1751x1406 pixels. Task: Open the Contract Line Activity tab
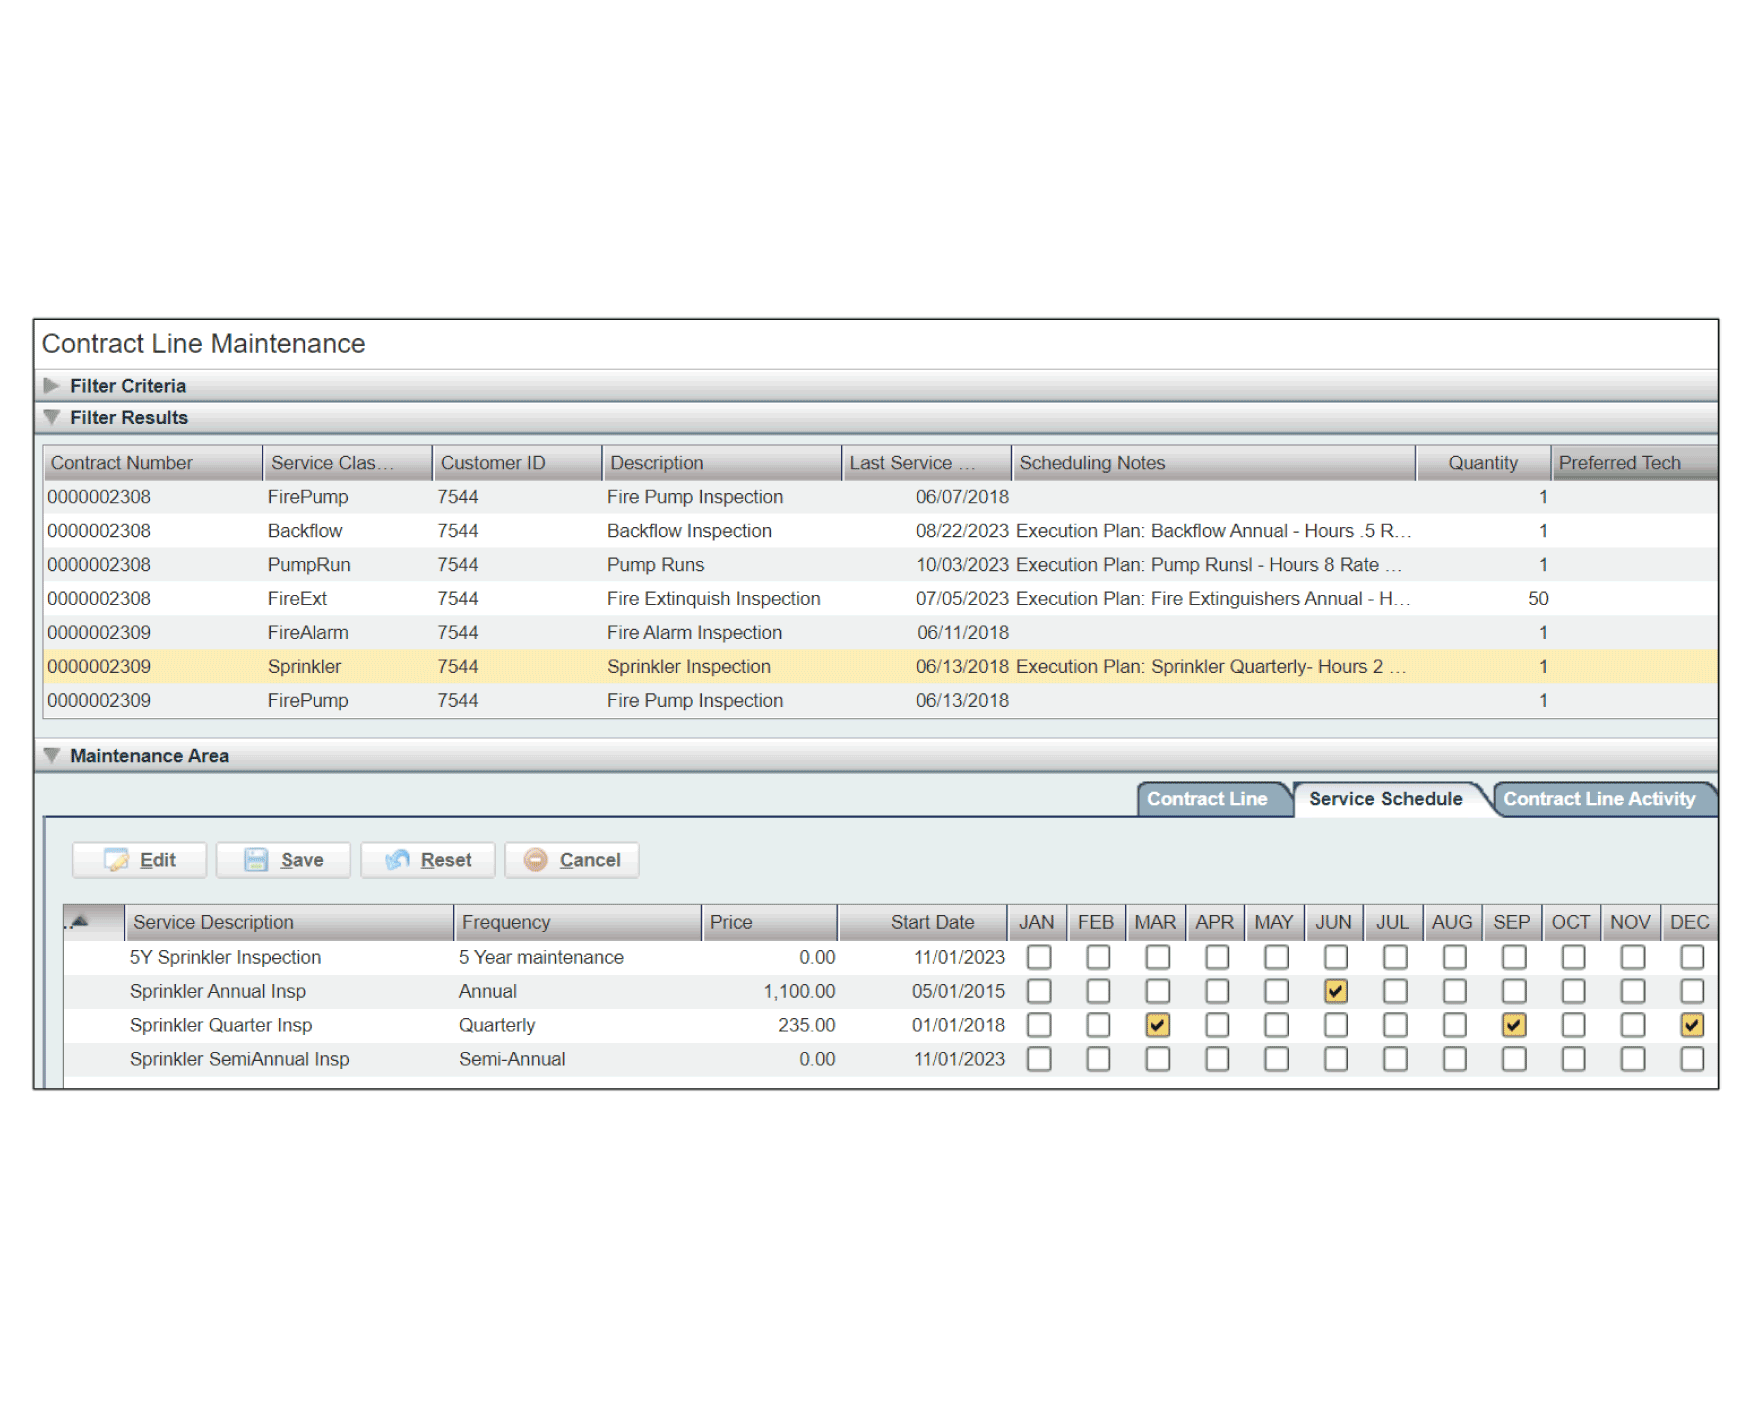[x=1598, y=799]
